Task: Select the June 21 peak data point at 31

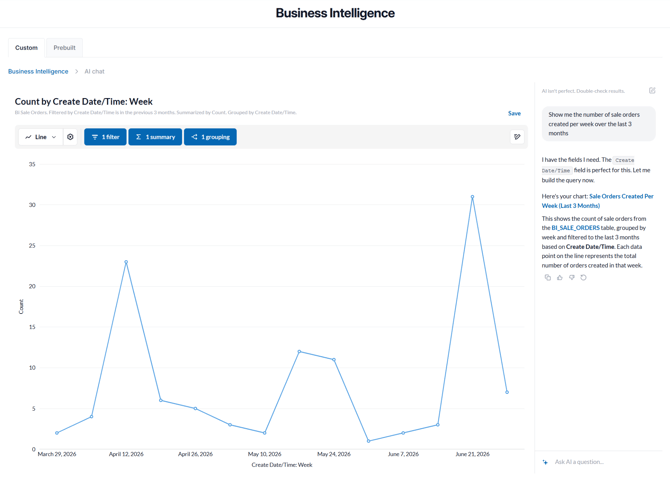Action: 472,197
